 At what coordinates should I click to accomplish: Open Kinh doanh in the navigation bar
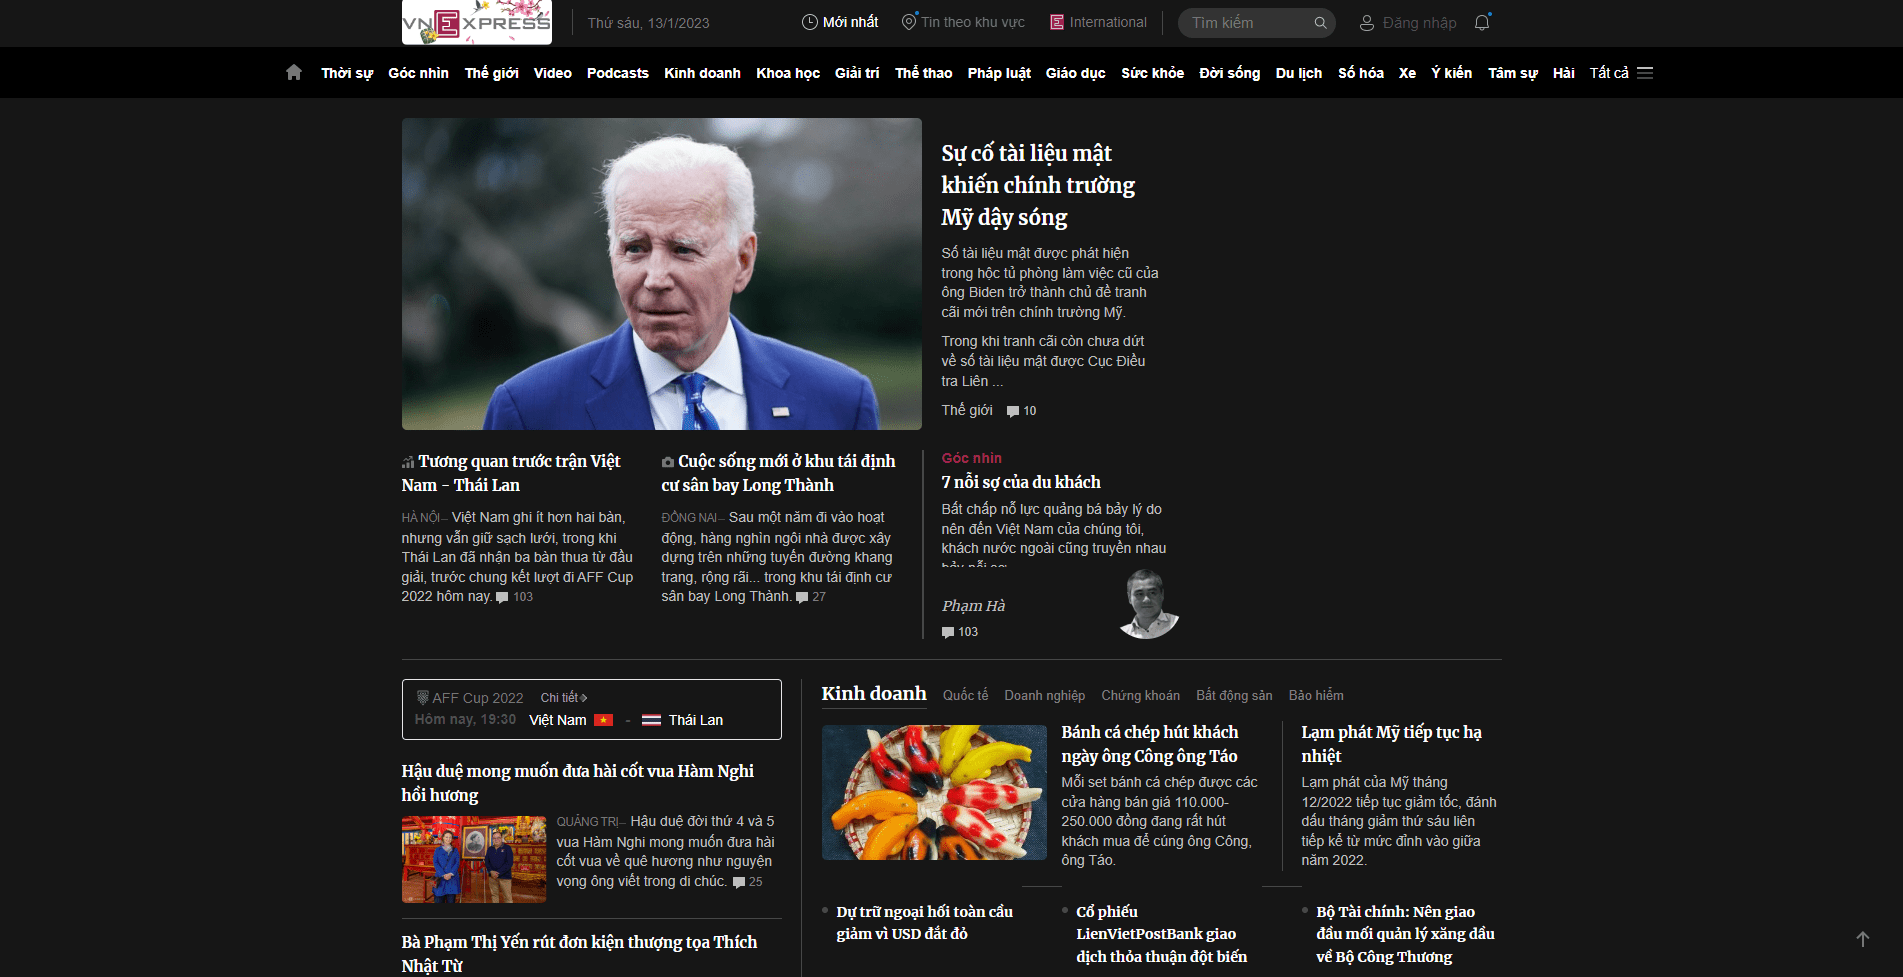click(x=703, y=73)
